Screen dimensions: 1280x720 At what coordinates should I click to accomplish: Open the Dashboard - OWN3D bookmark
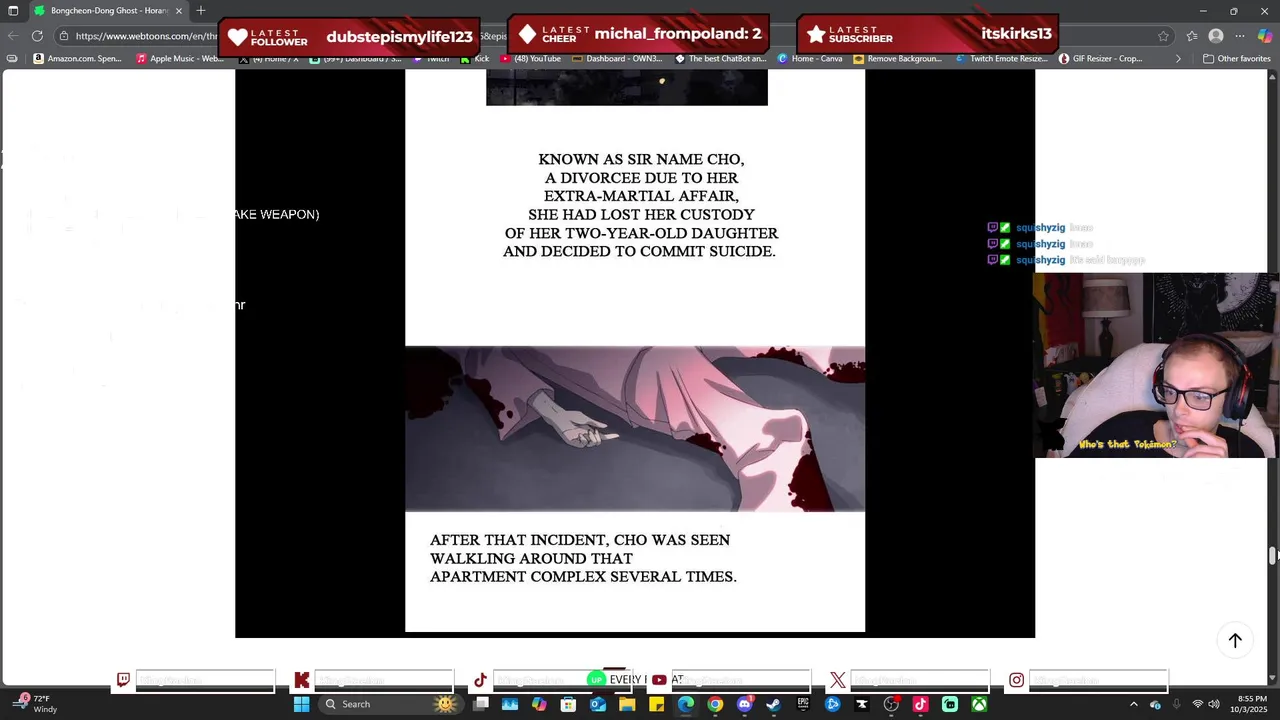617,58
